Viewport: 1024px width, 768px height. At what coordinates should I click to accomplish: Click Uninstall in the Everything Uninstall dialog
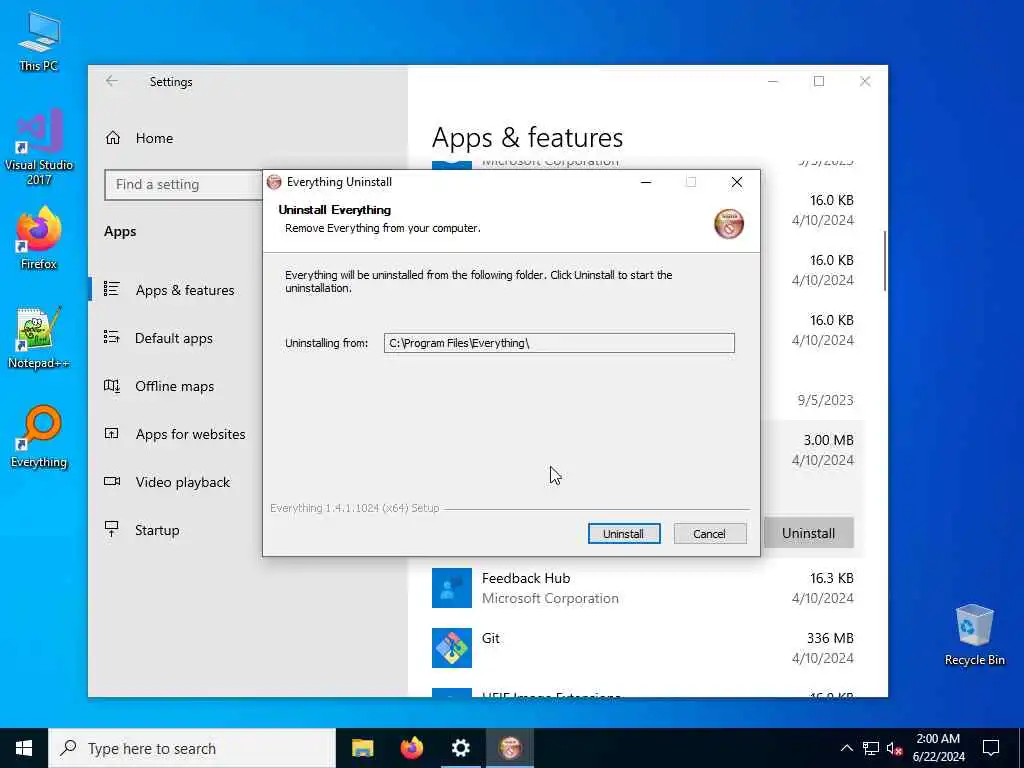pyautogui.click(x=624, y=534)
